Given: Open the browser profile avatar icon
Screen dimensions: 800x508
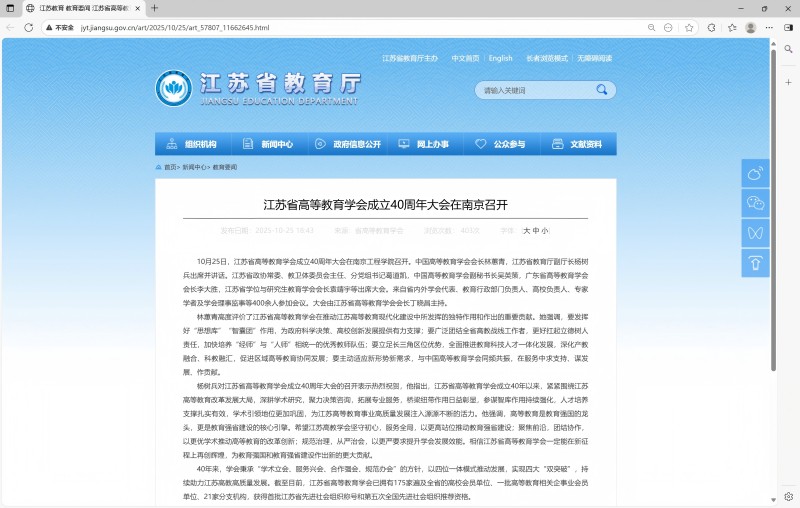Looking at the screenshot, I should point(750,28).
